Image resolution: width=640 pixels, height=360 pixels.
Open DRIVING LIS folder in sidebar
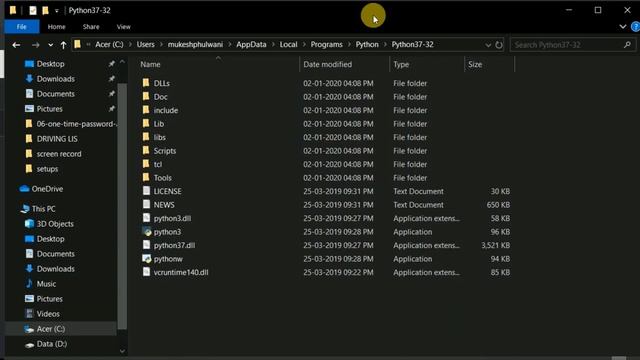tap(57, 139)
